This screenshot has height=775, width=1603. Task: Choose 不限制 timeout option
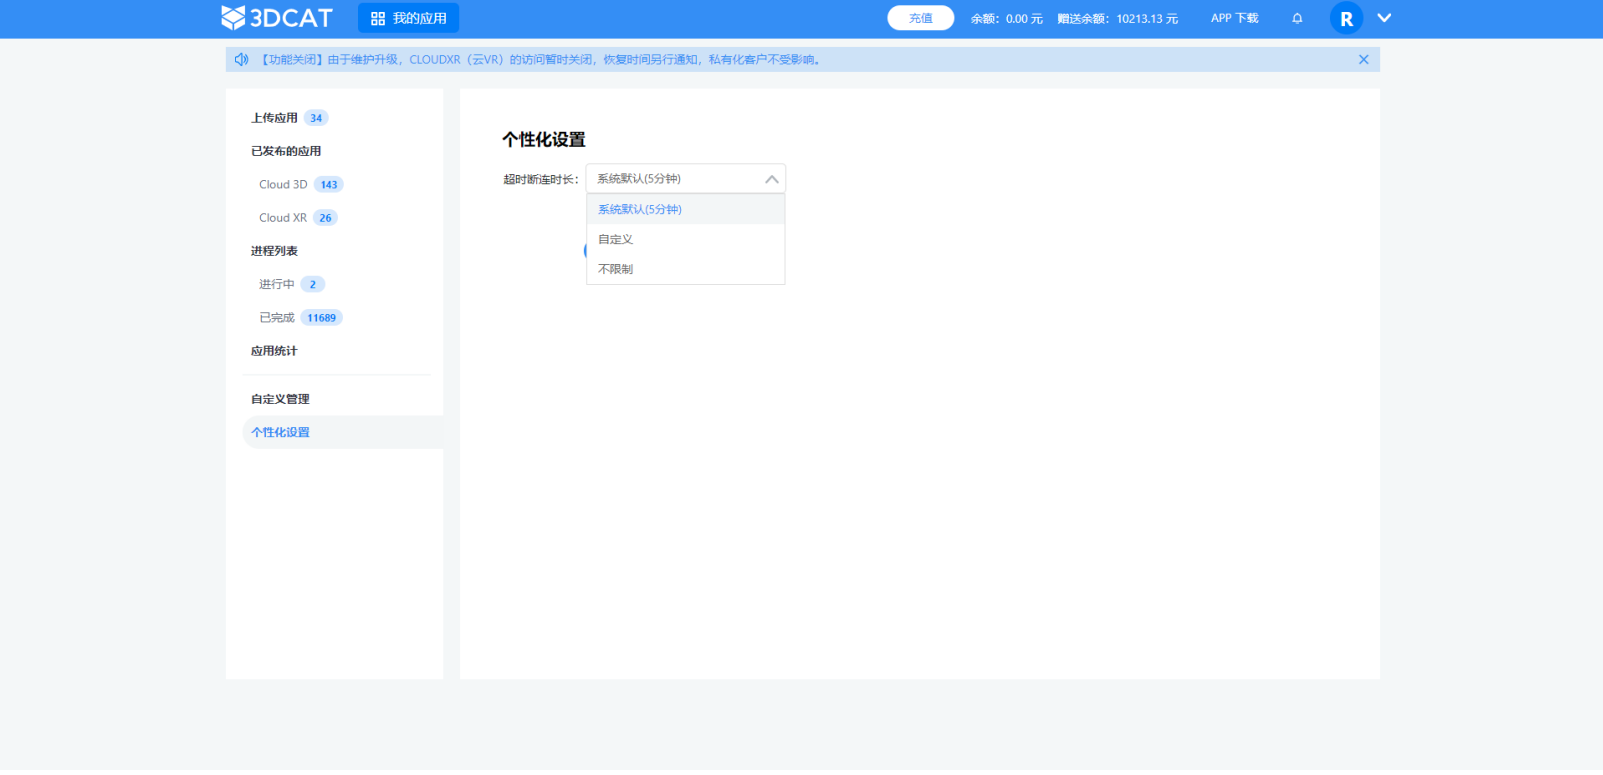[x=685, y=269]
